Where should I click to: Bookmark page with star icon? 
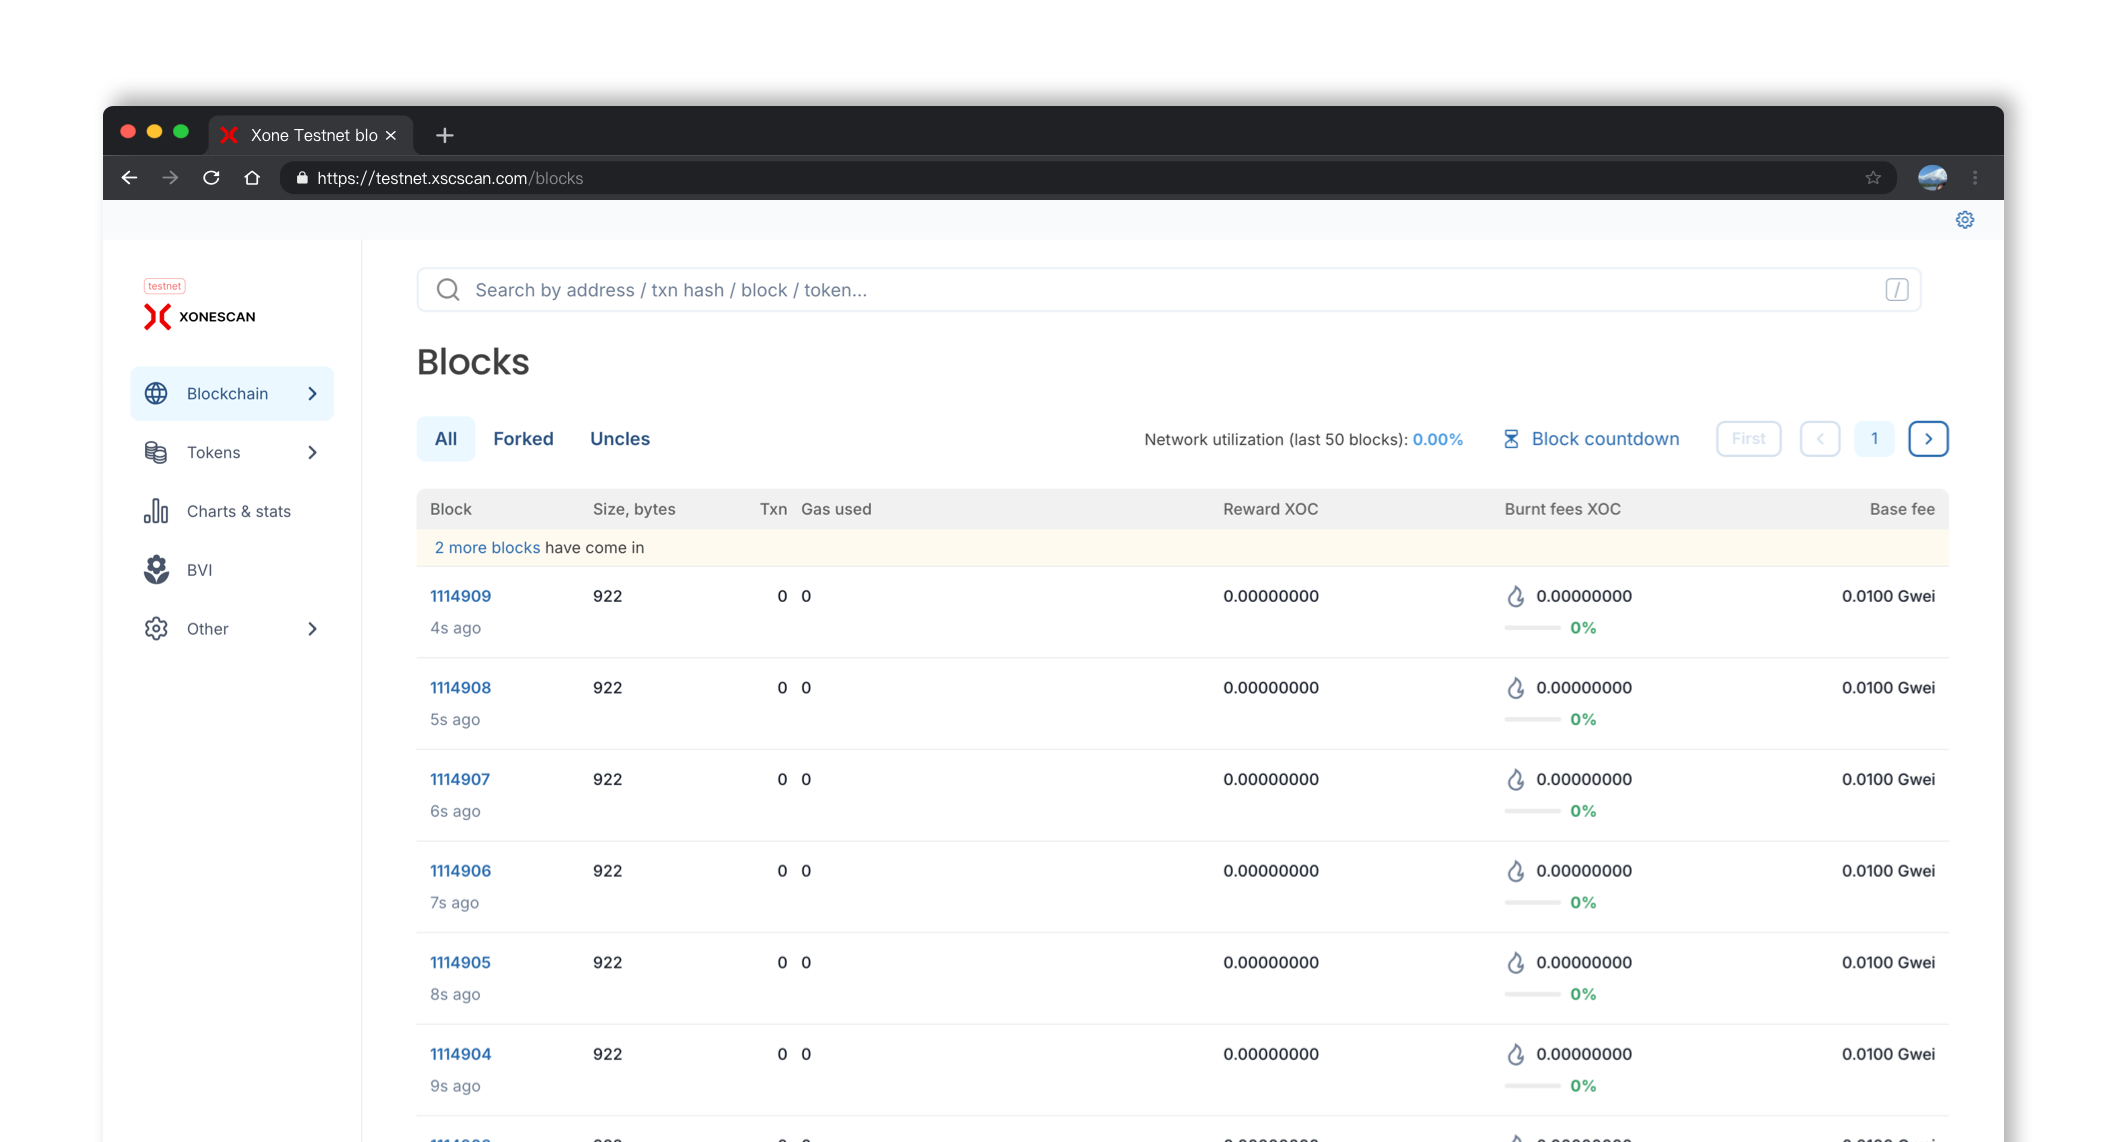coord(1872,178)
